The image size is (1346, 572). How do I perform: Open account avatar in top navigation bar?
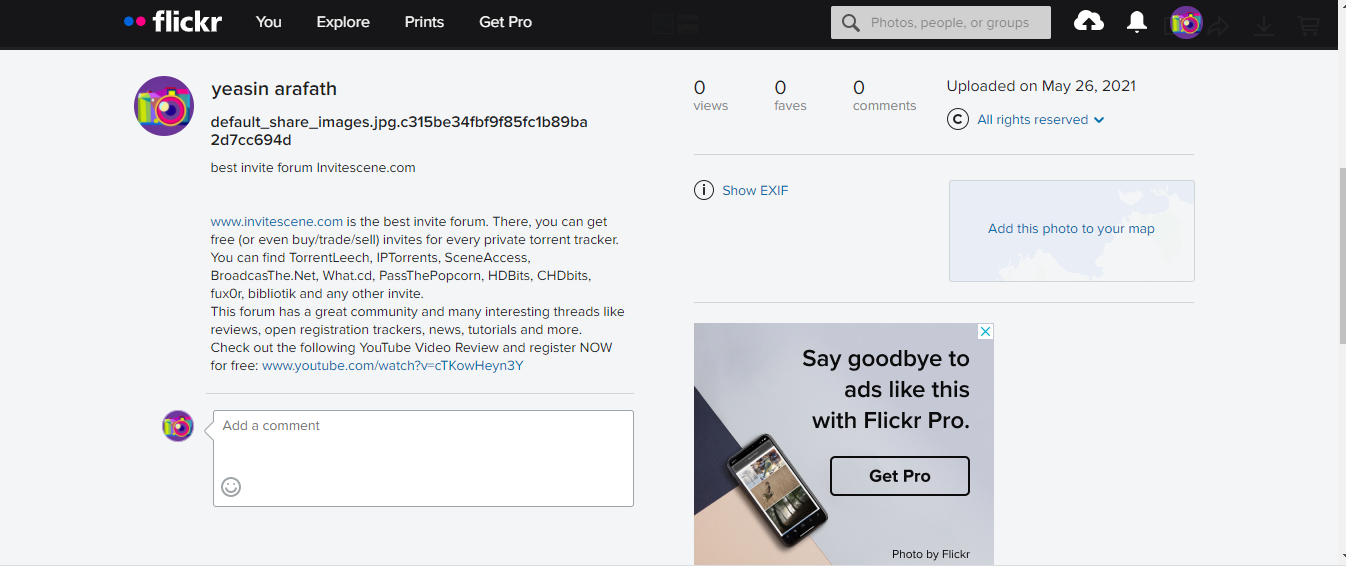pyautogui.click(x=1186, y=22)
